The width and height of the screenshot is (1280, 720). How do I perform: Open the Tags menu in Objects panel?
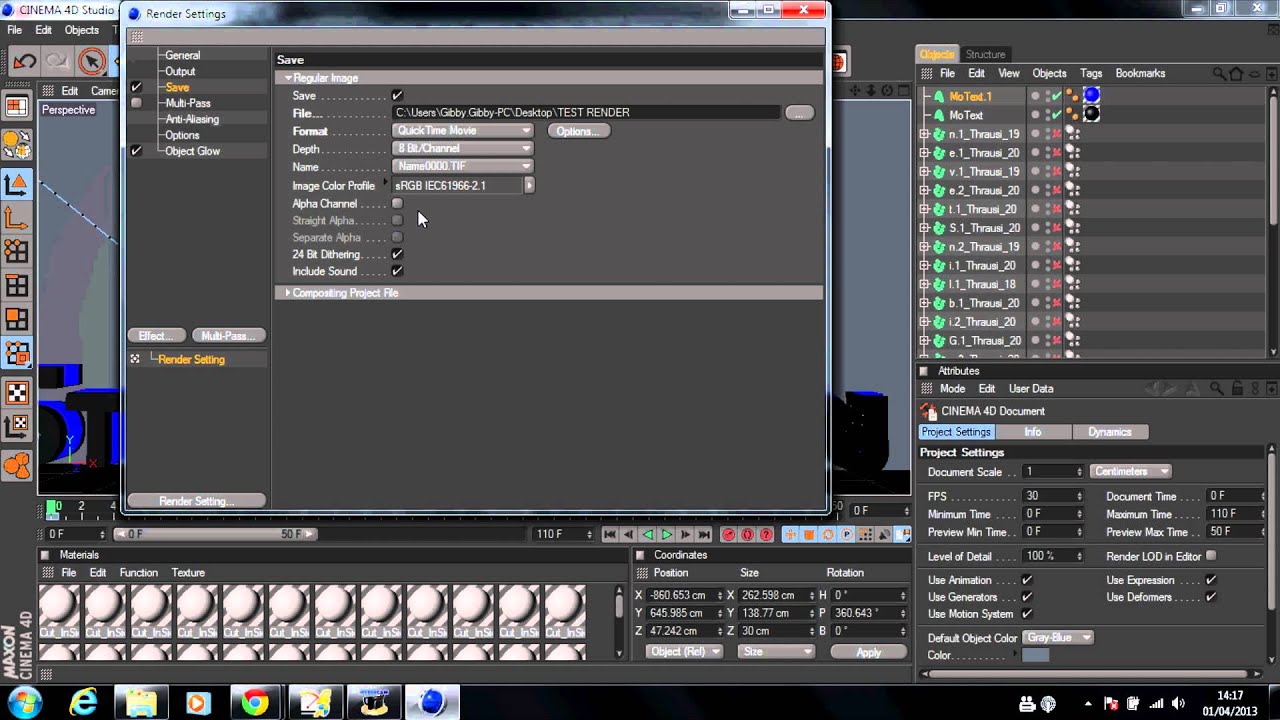tap(1091, 73)
